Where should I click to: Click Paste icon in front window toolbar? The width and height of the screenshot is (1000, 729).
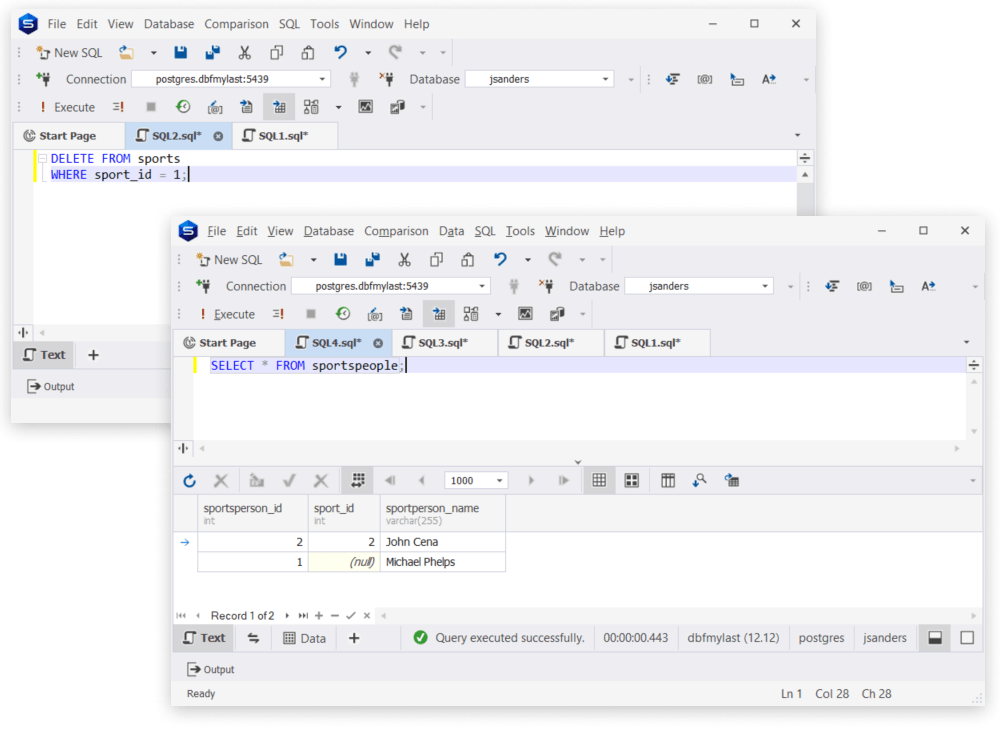pos(468,260)
